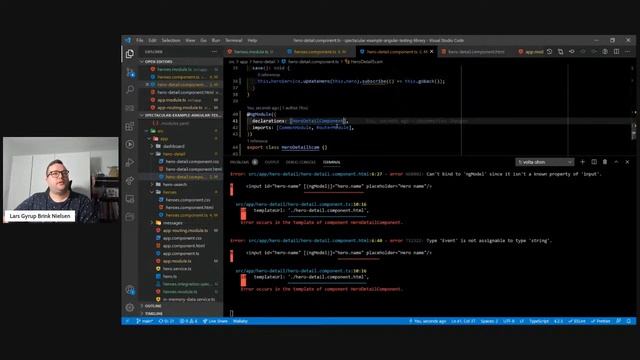
Task: Click the main branch in the status bar
Action: [x=144, y=321]
